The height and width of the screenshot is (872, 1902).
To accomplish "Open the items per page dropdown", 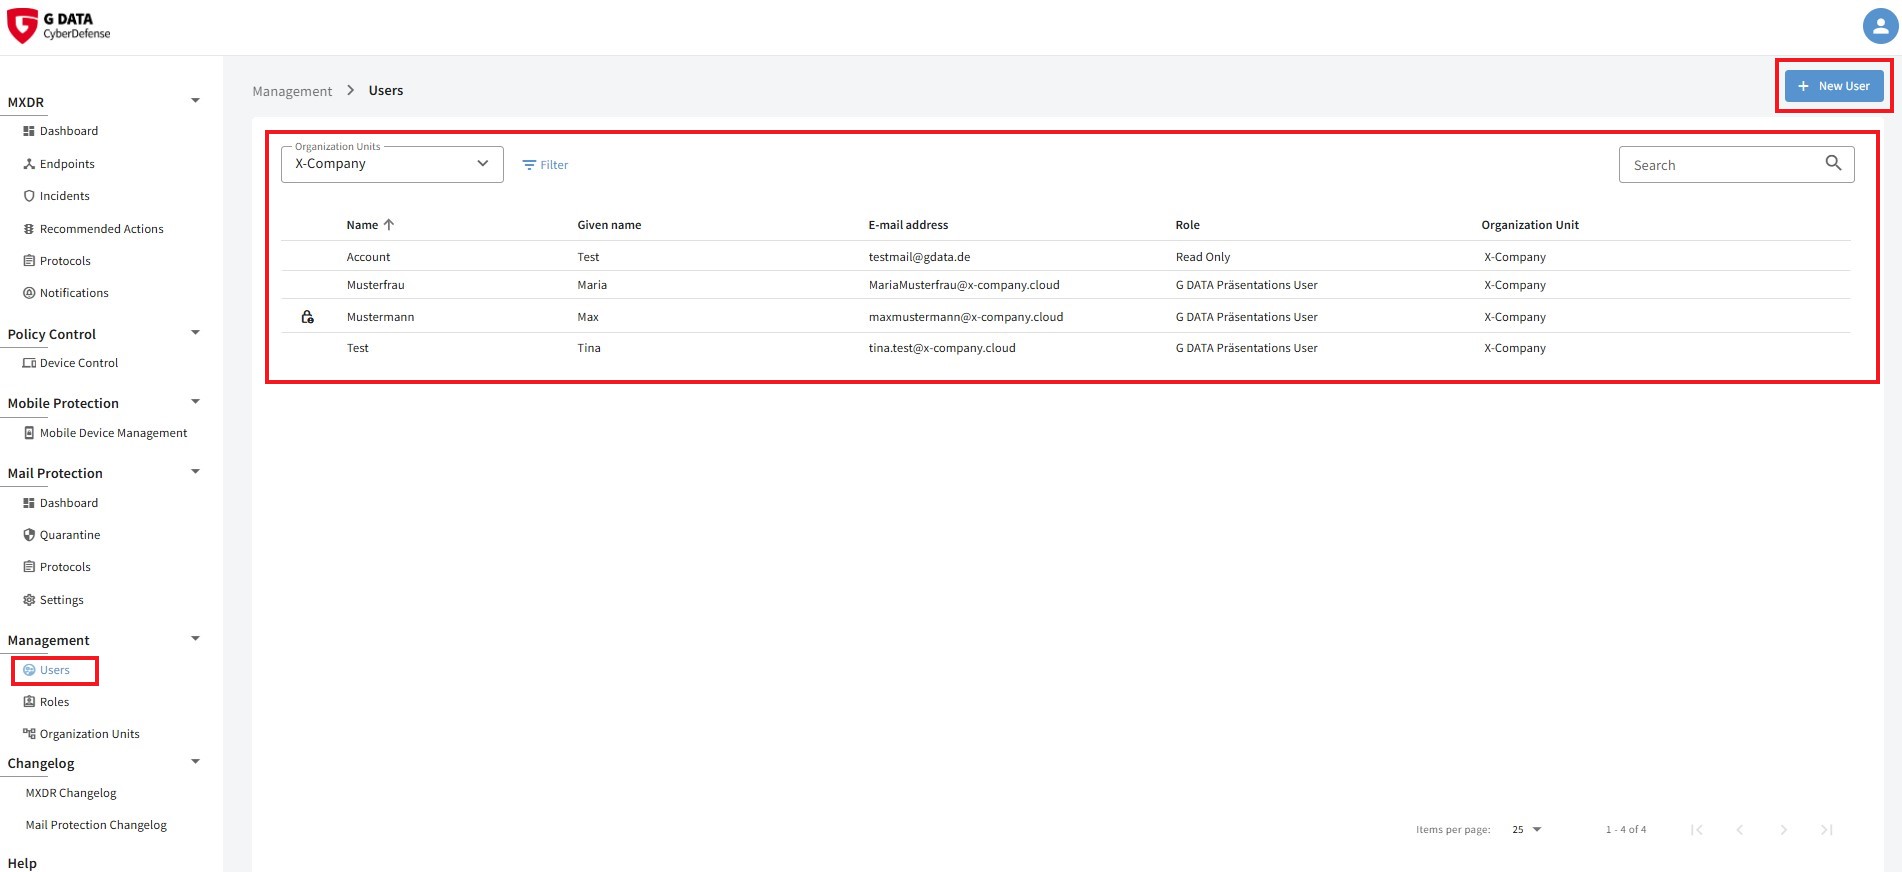I will coord(1526,829).
